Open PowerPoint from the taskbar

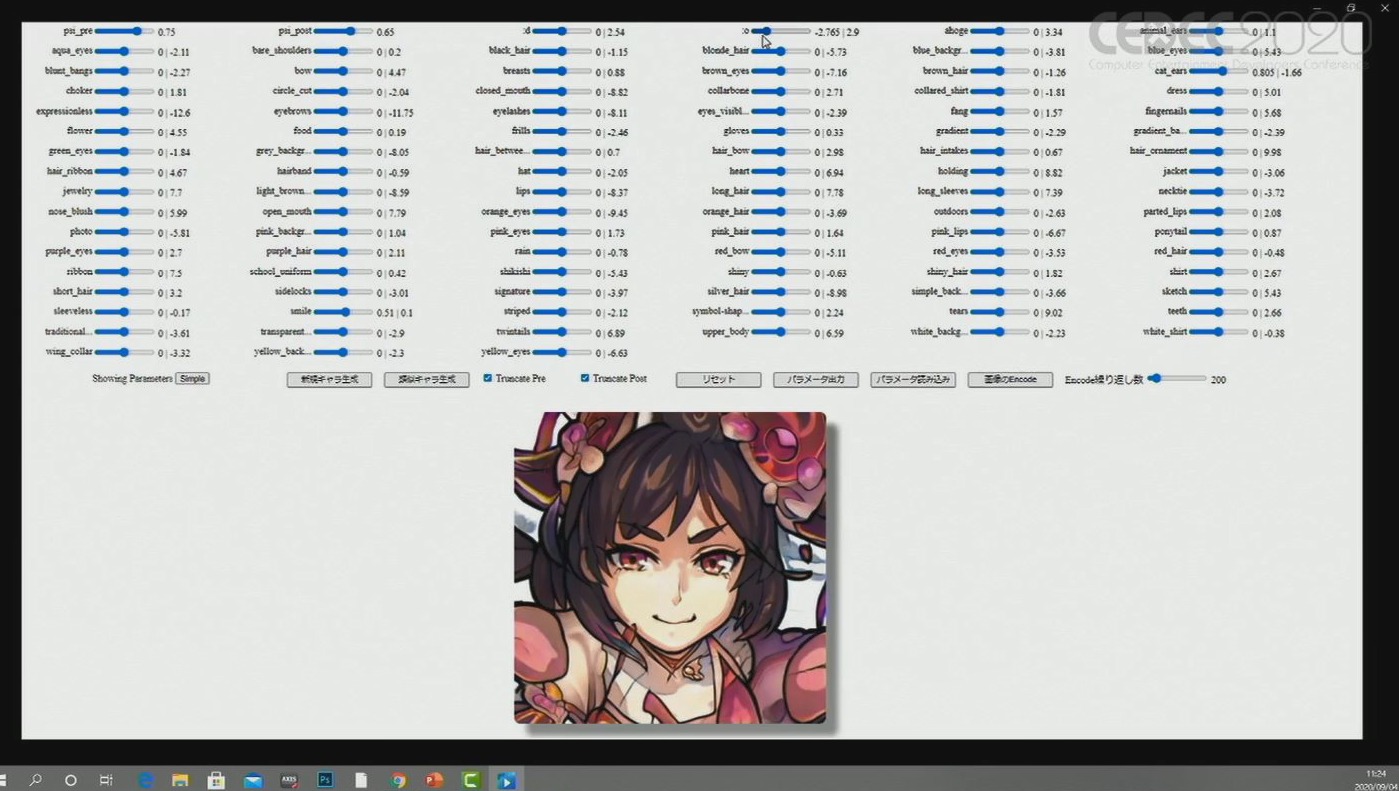click(x=434, y=780)
